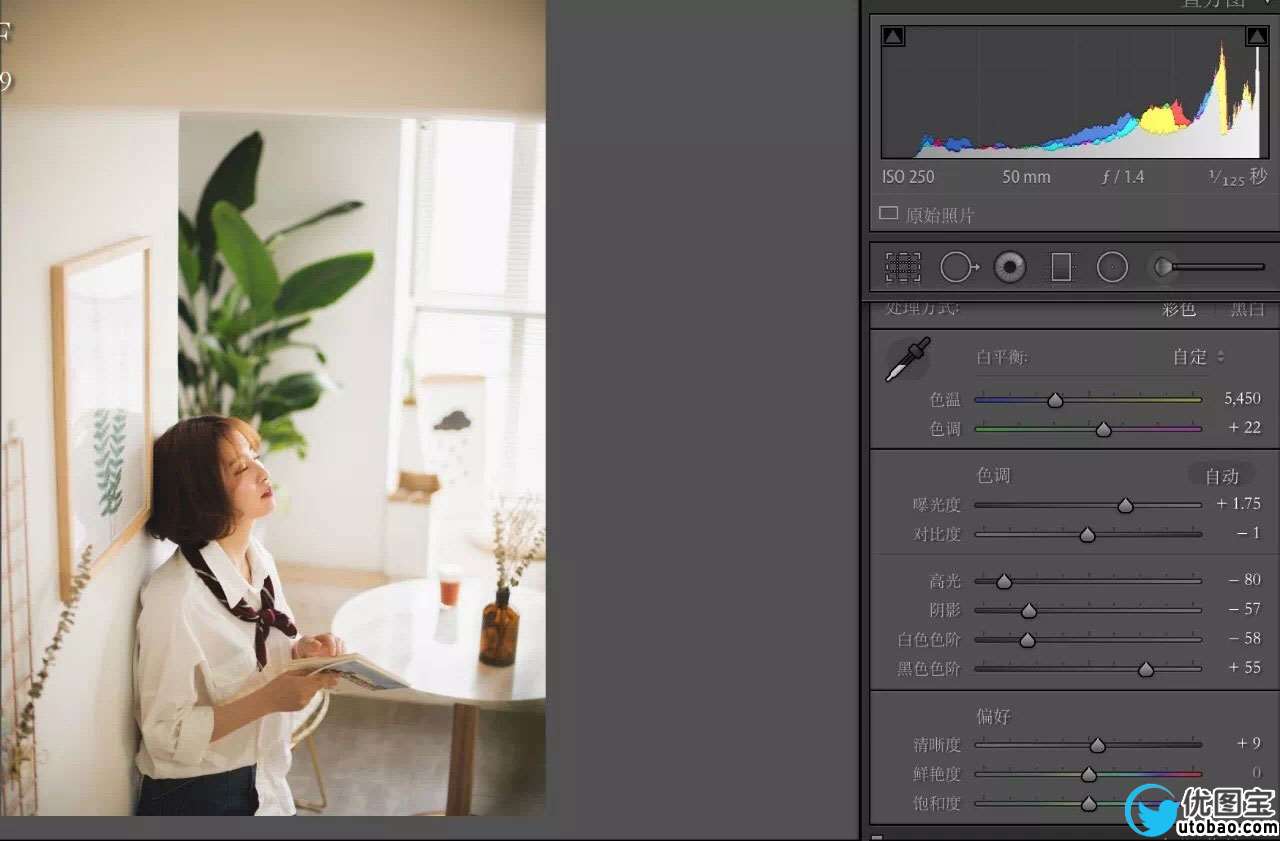
Task: Click the histogram graph area
Action: coord(1075,92)
